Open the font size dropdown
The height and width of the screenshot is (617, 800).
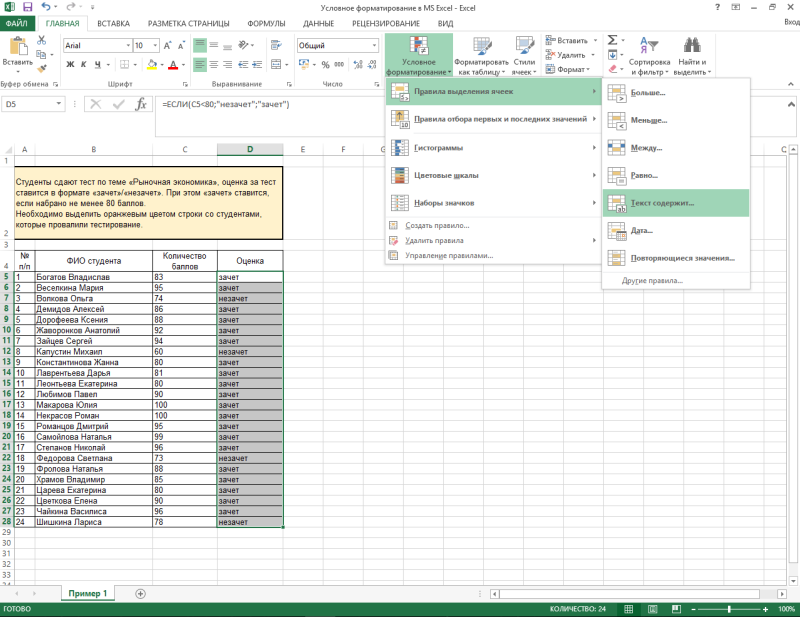[155, 45]
